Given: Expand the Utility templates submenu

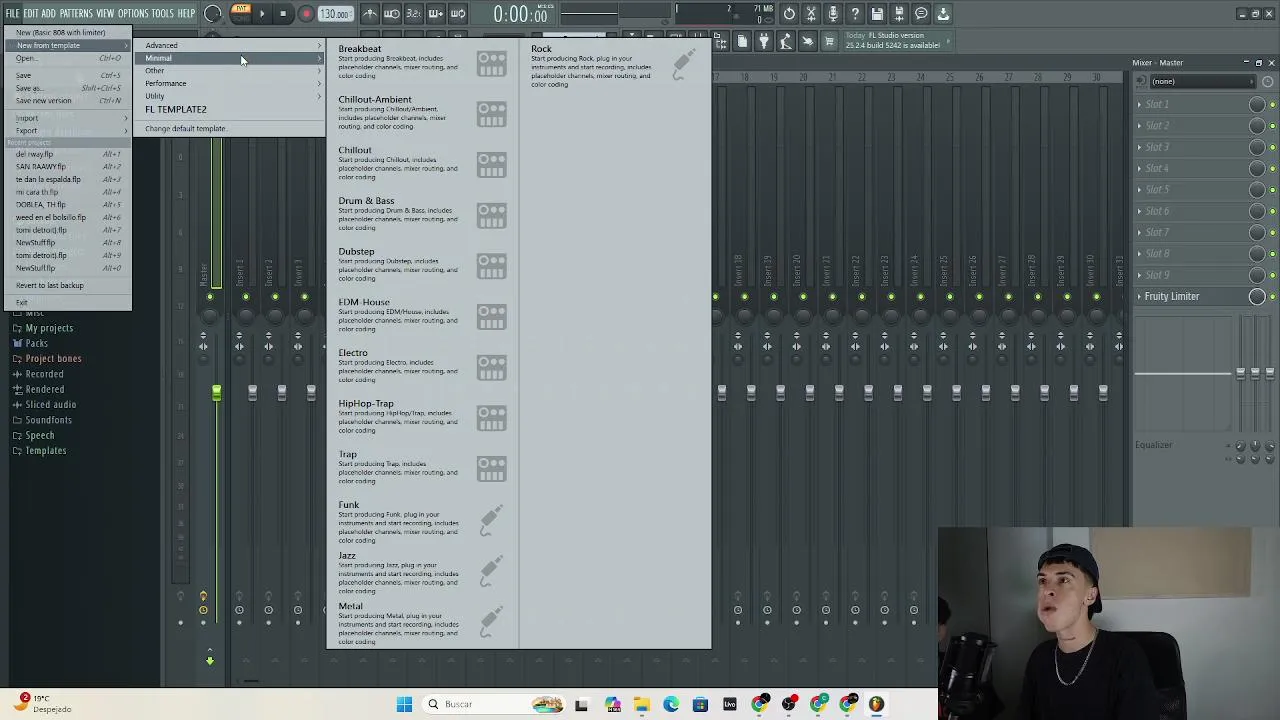Looking at the screenshot, I should click(230, 96).
